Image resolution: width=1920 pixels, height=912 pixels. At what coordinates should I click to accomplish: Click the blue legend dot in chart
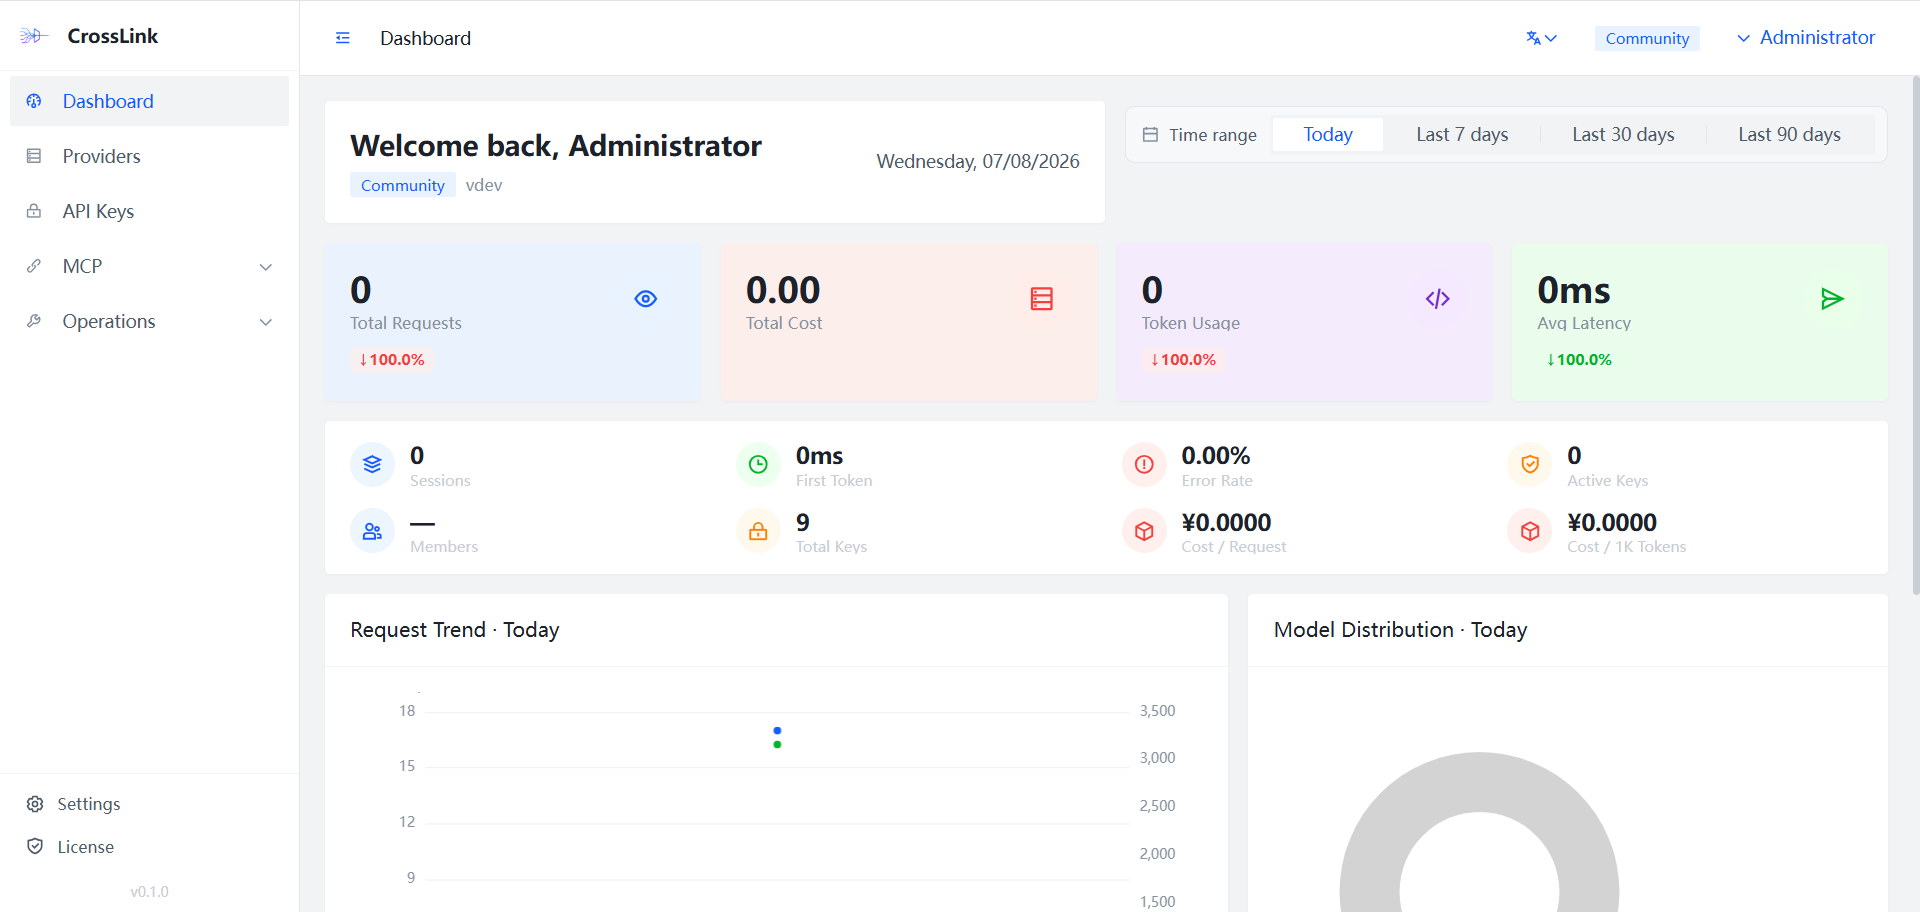[777, 730]
